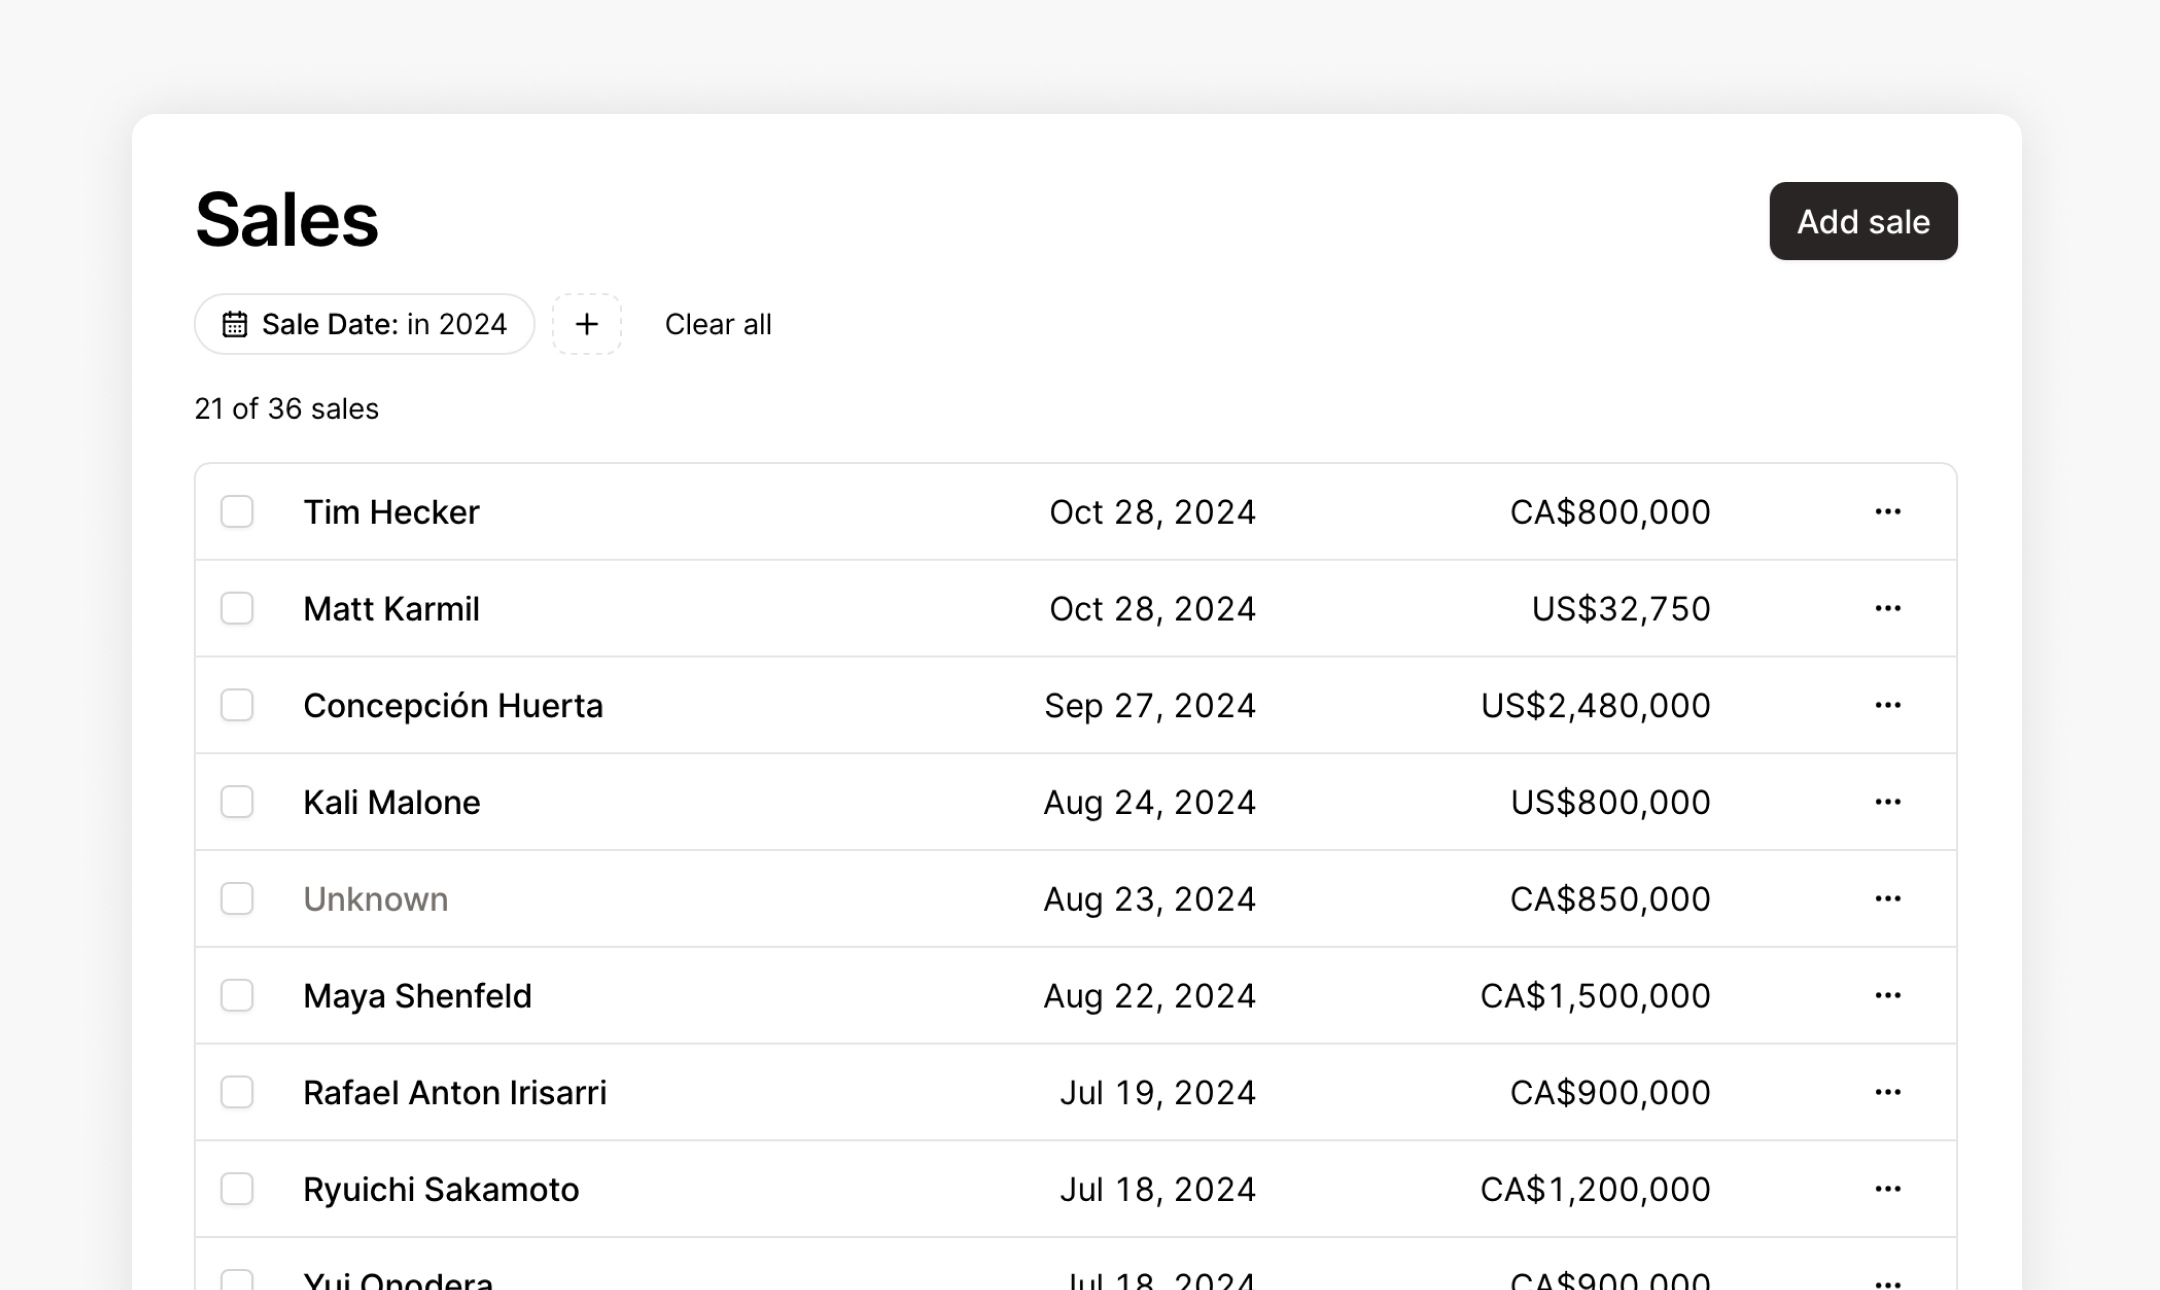2160x1290 pixels.
Task: Check the Kali Malone row
Action: [x=237, y=802]
